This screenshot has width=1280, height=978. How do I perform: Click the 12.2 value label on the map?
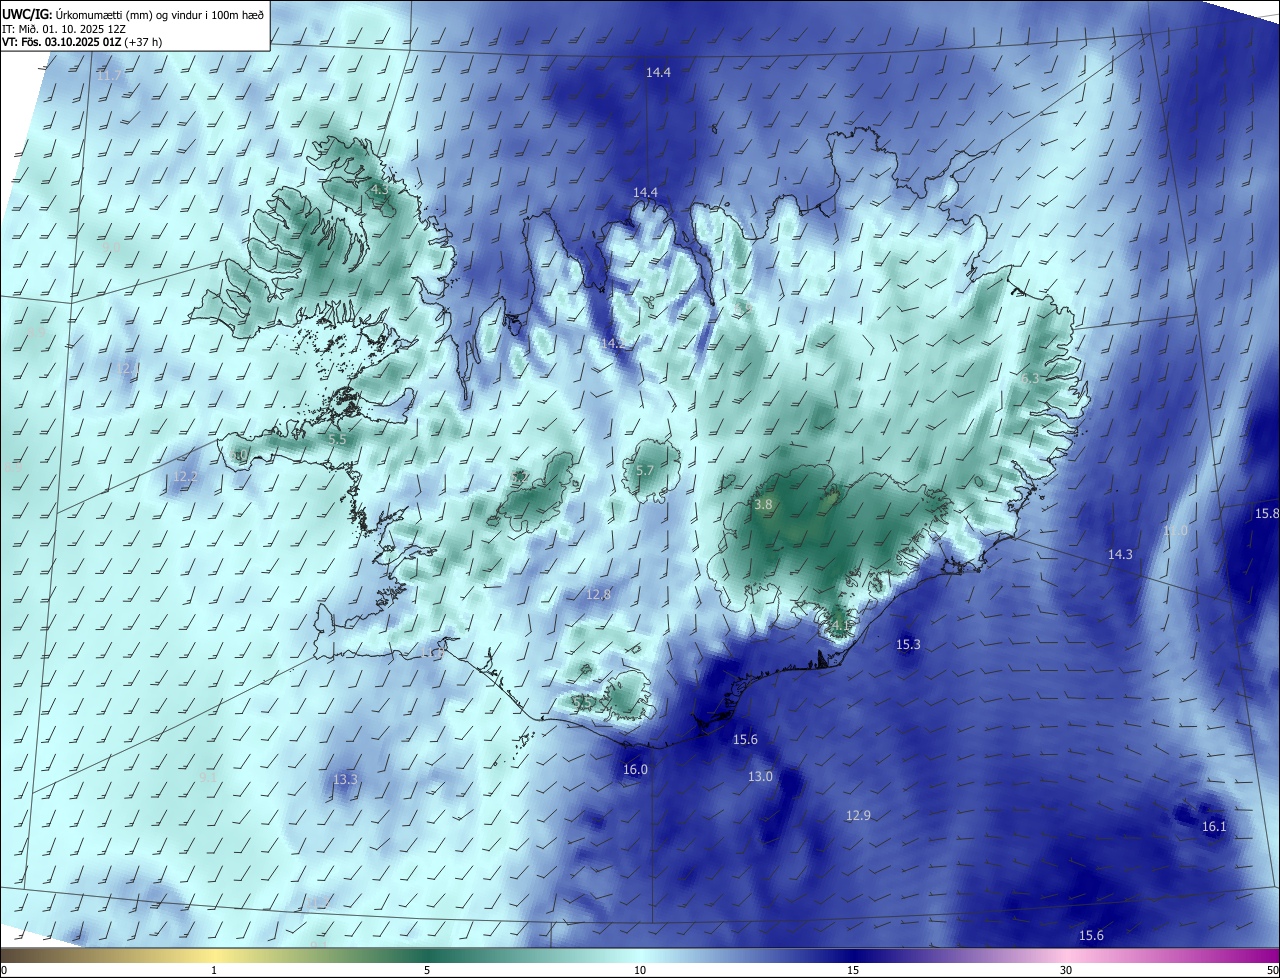185,477
